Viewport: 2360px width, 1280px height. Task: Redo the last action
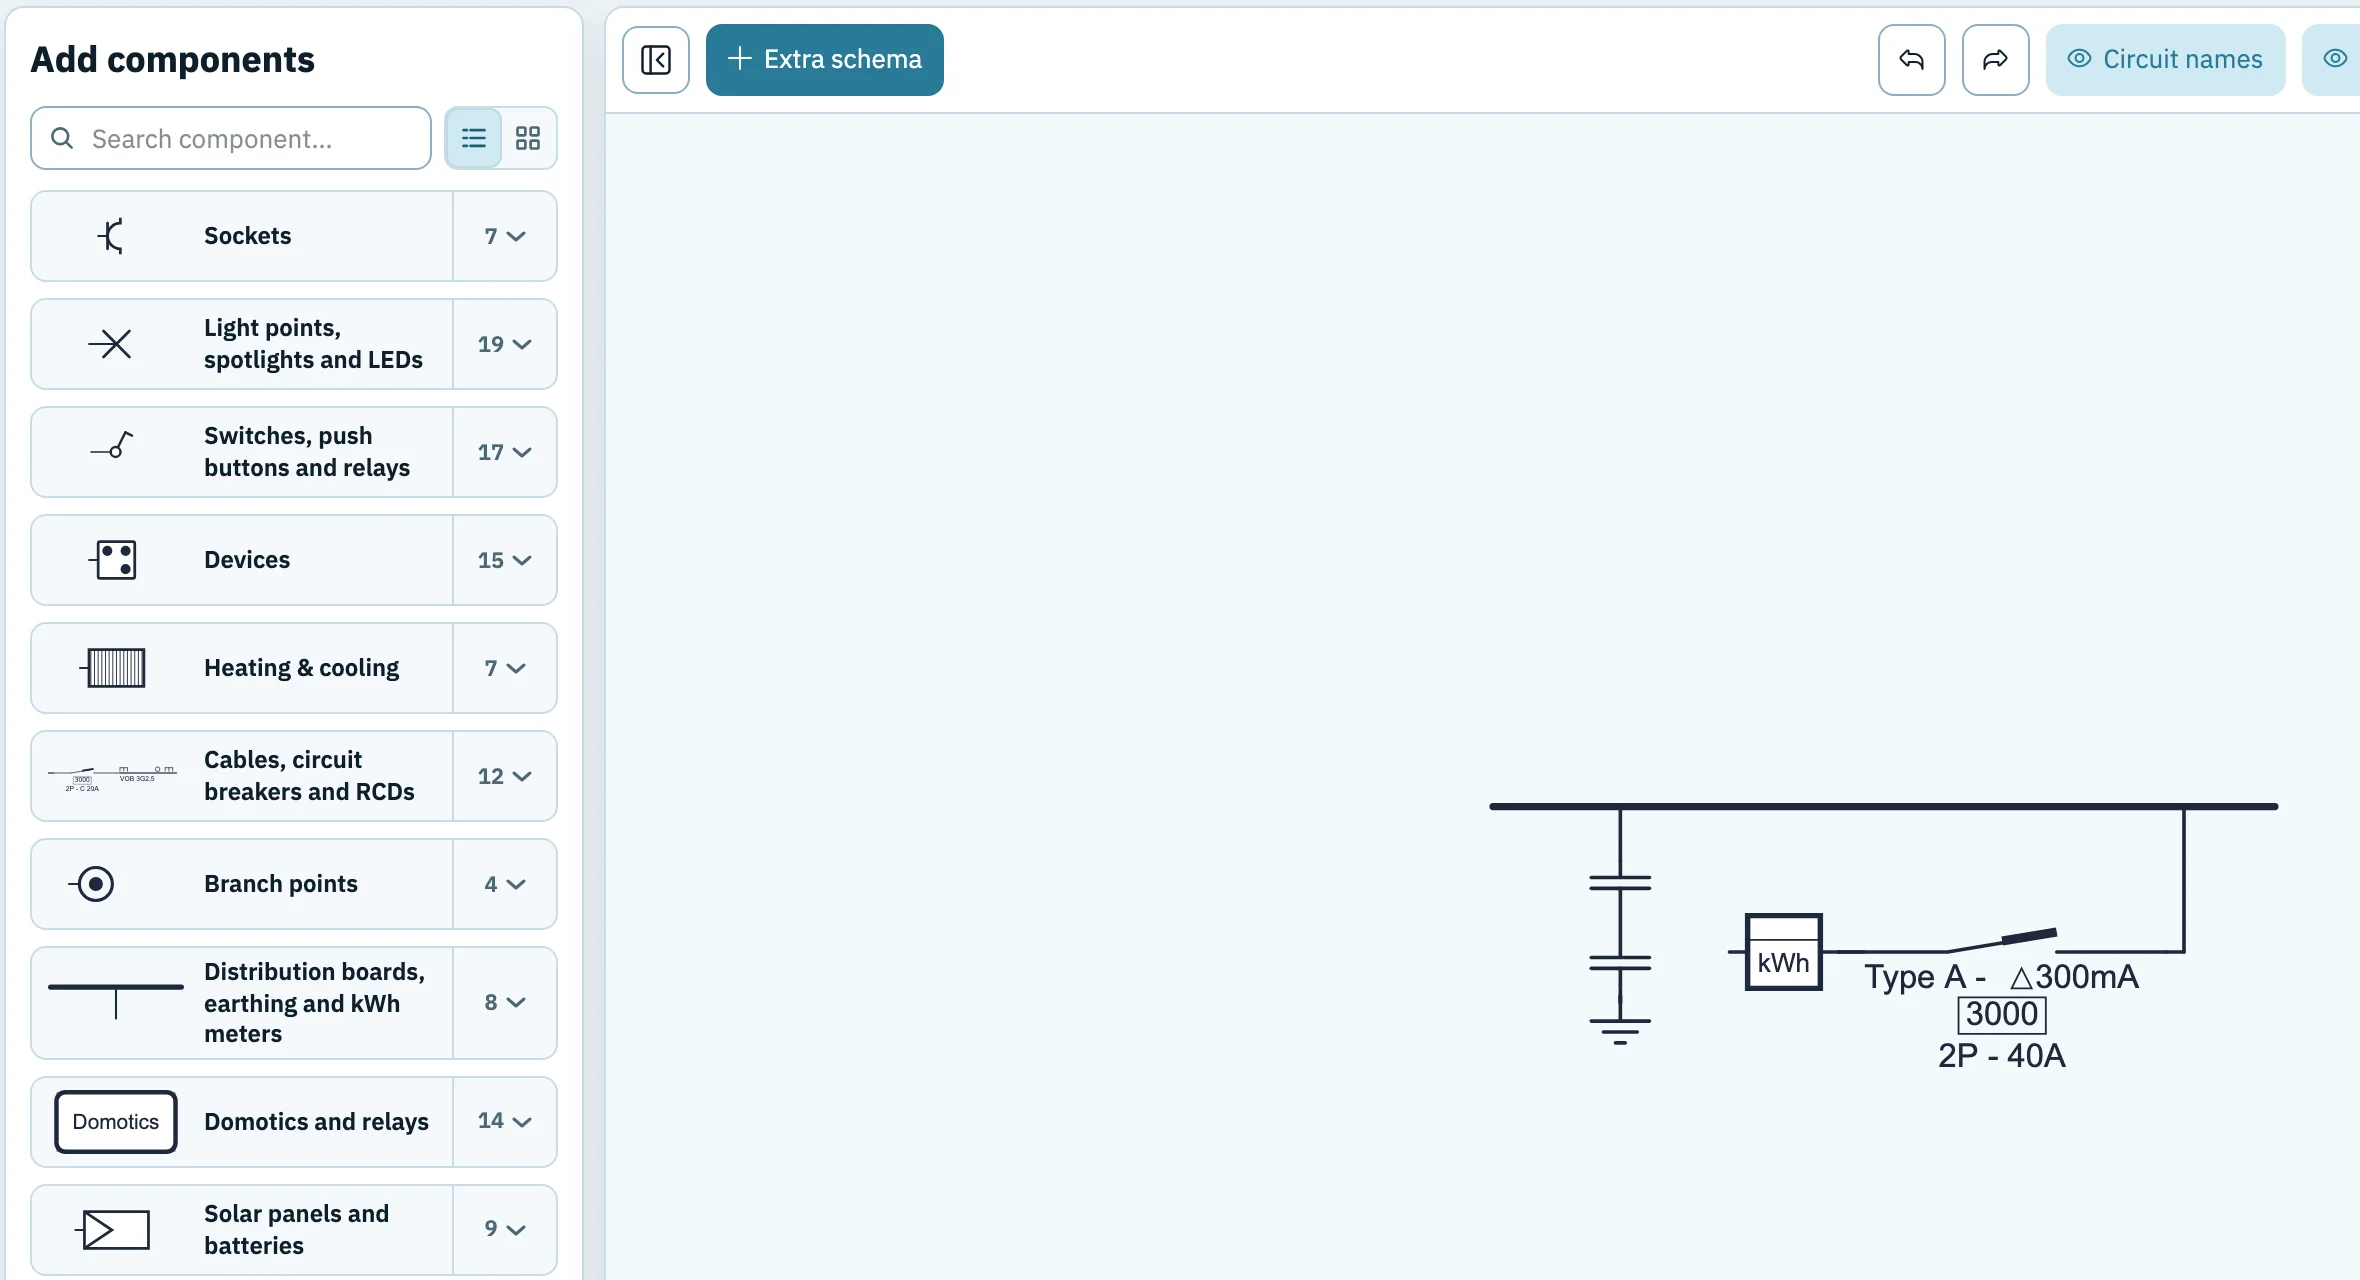[1996, 60]
